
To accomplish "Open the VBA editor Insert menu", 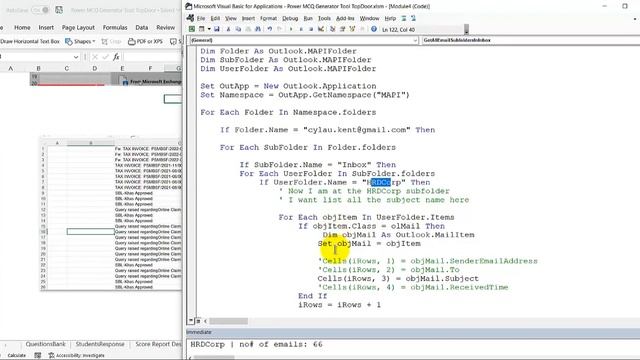I will point(248,18).
